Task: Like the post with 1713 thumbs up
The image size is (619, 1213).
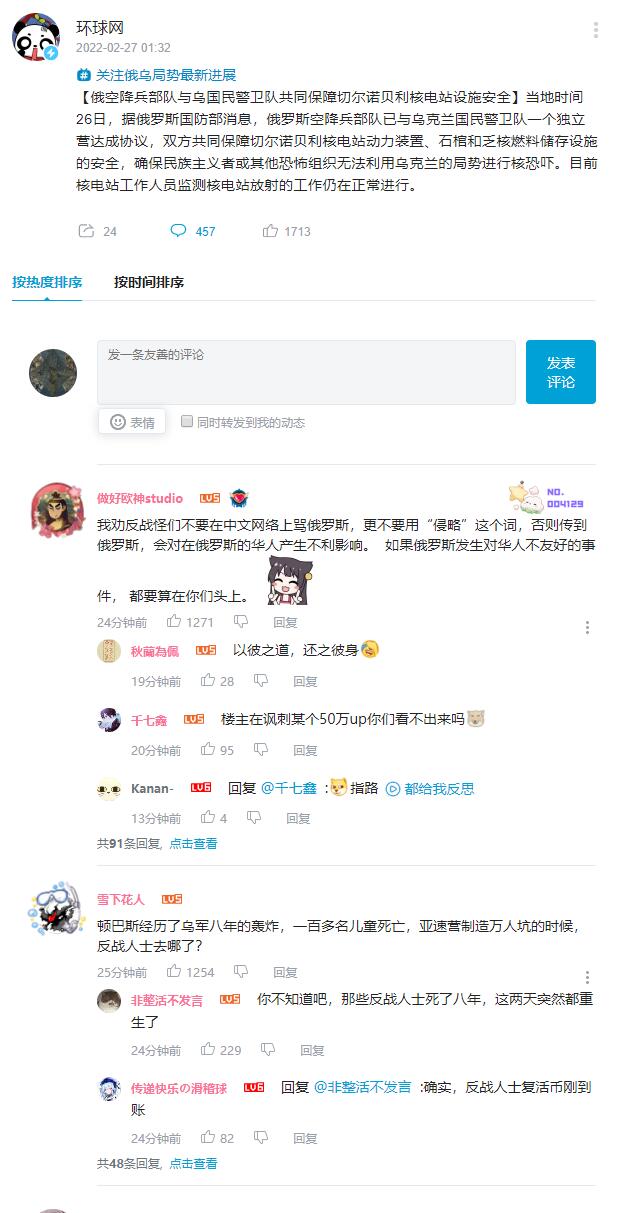Action: 270,231
